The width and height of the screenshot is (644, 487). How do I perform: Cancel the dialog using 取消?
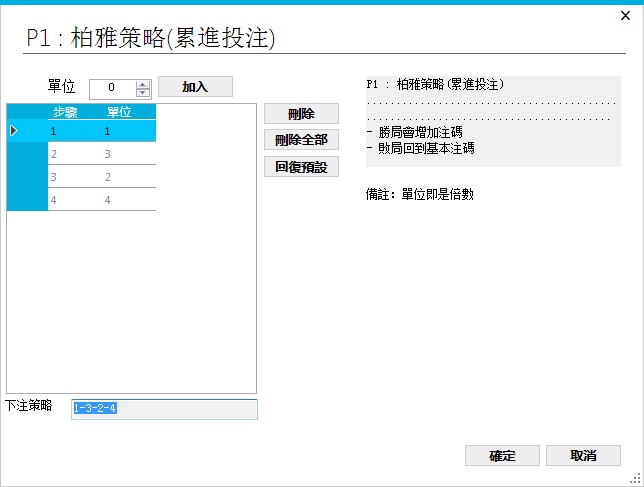[583, 456]
